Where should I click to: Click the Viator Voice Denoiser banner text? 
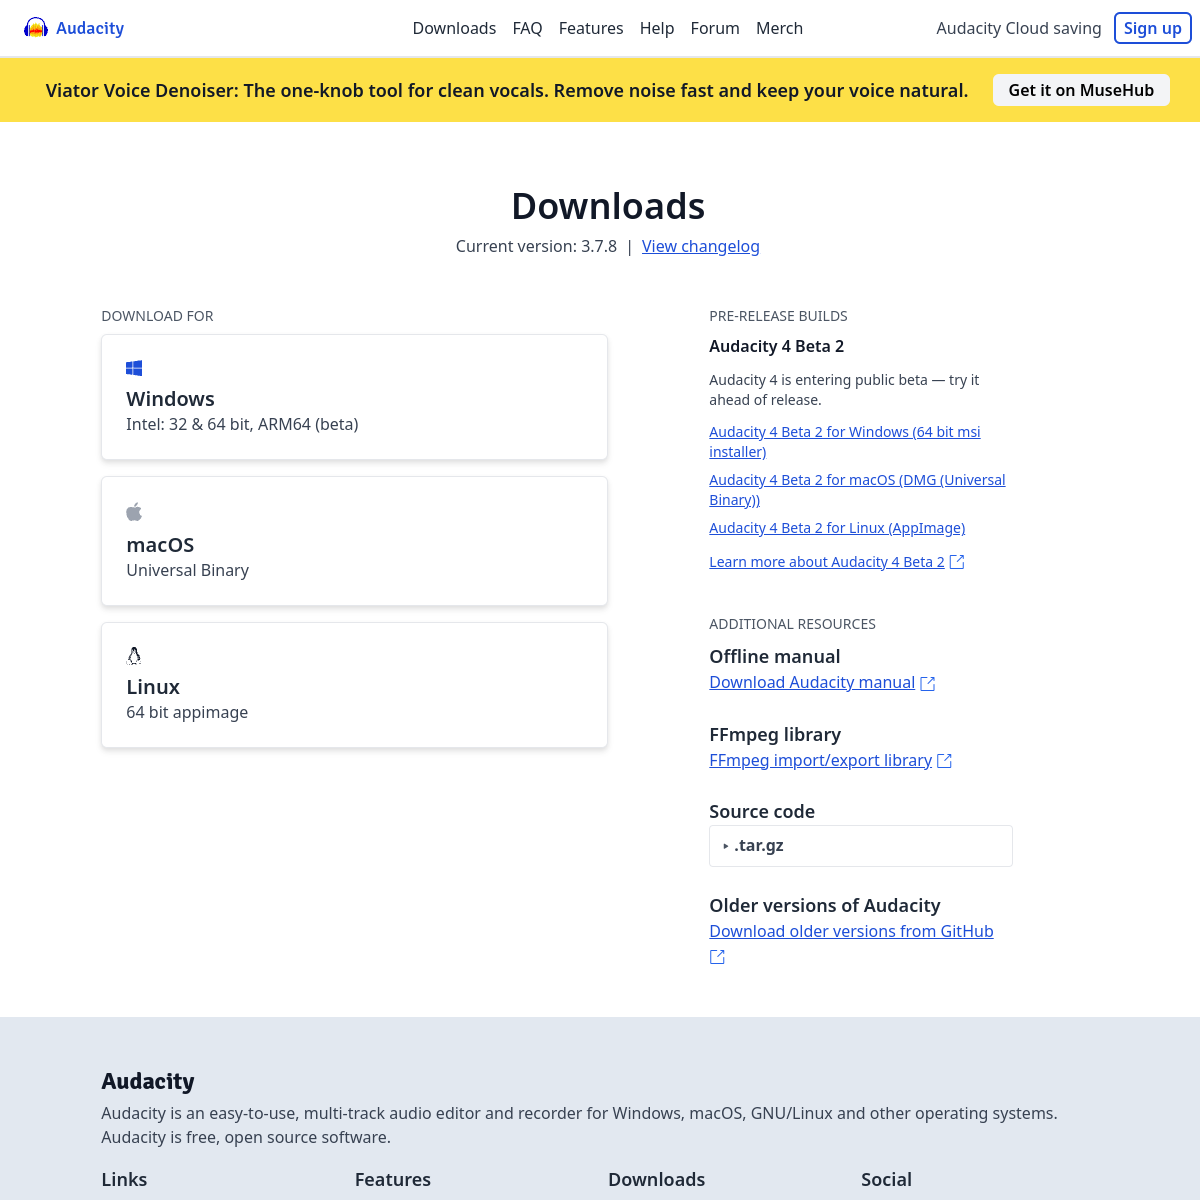[507, 90]
